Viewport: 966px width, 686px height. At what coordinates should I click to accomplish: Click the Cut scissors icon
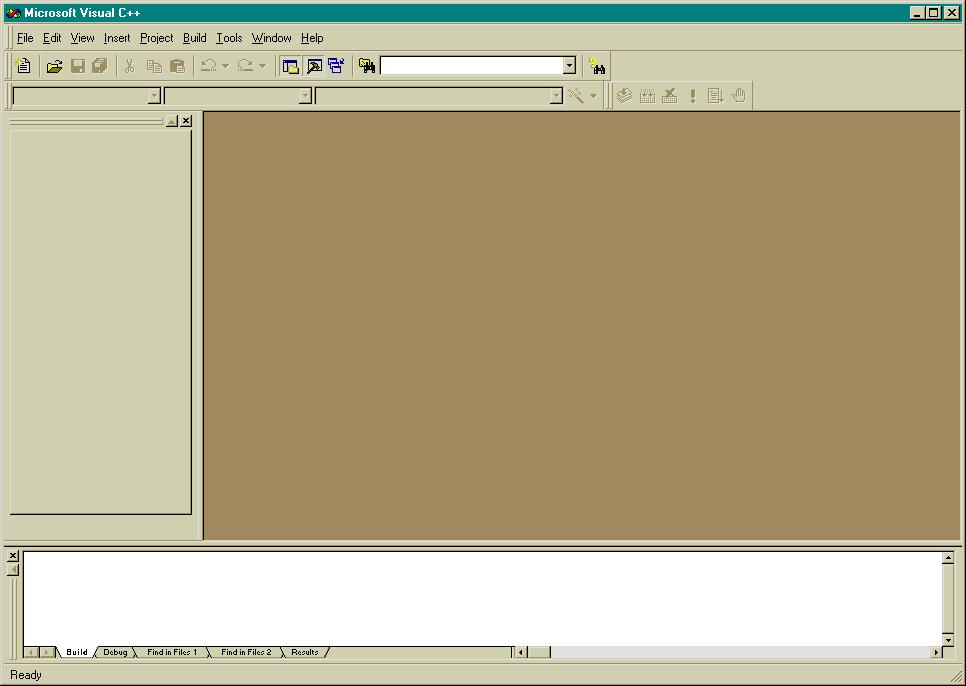pos(129,66)
